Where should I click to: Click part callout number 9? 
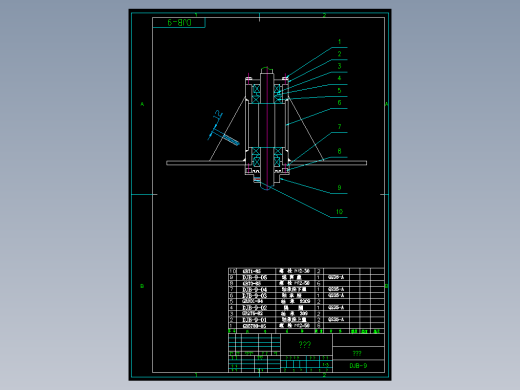[x=339, y=187]
